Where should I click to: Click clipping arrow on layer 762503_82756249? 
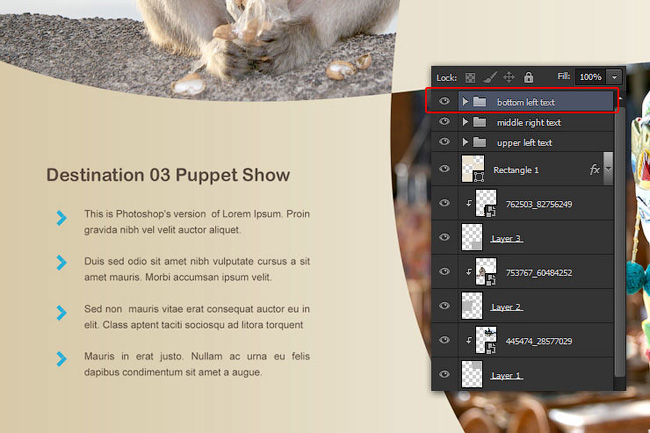(468, 203)
